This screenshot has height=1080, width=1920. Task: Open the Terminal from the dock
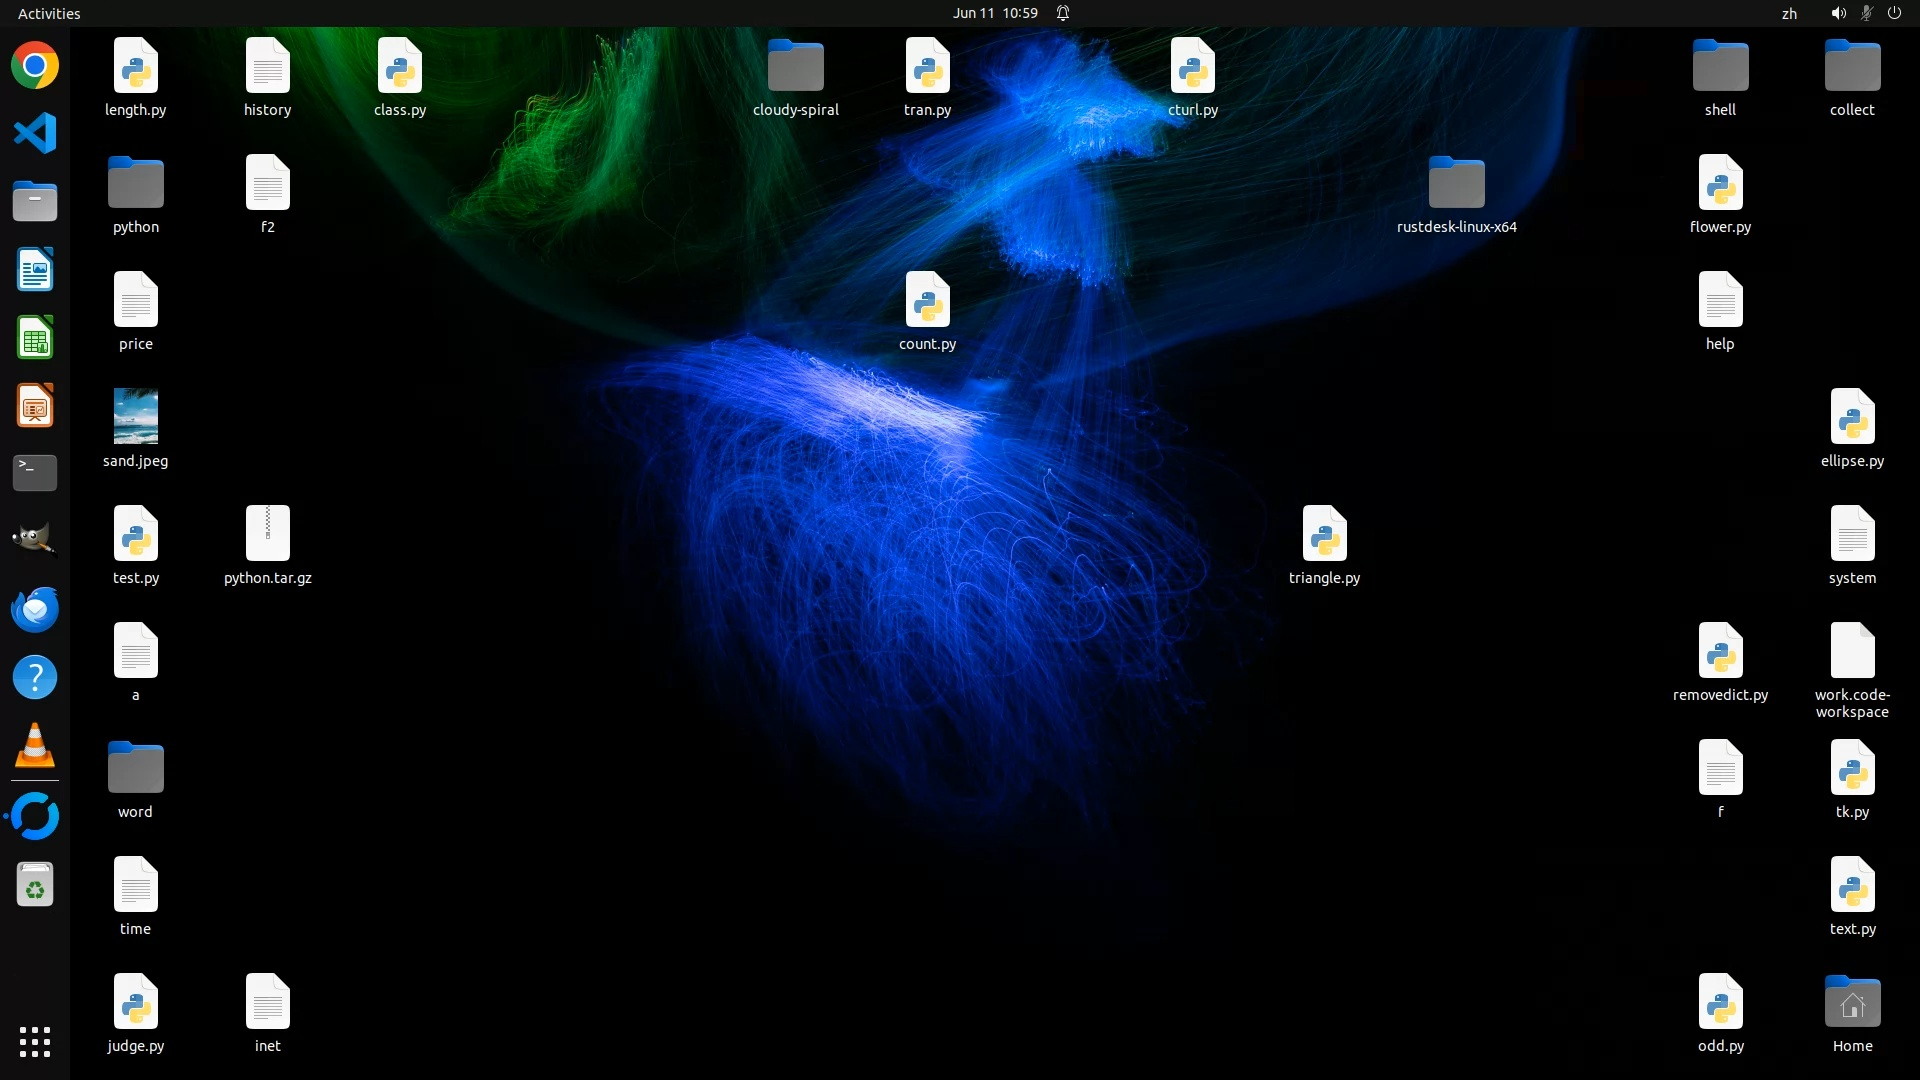point(35,472)
